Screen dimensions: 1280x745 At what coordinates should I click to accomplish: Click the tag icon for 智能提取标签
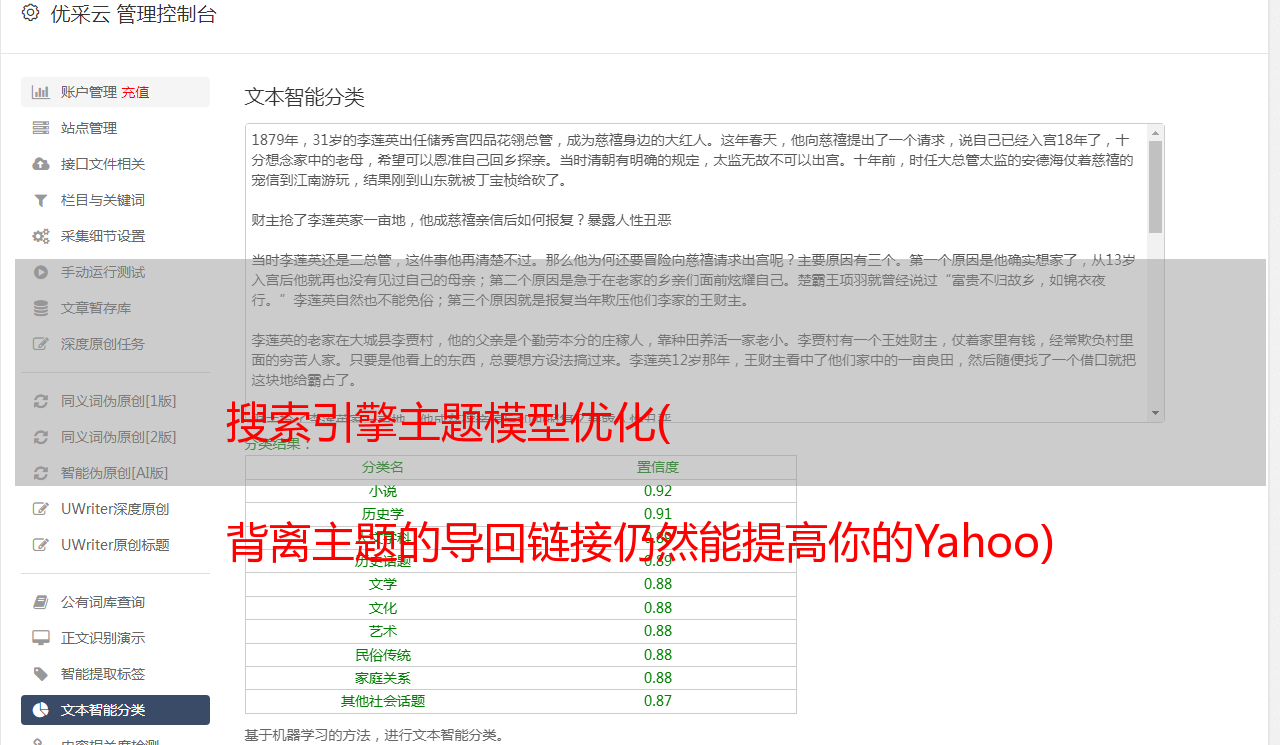tap(41, 674)
